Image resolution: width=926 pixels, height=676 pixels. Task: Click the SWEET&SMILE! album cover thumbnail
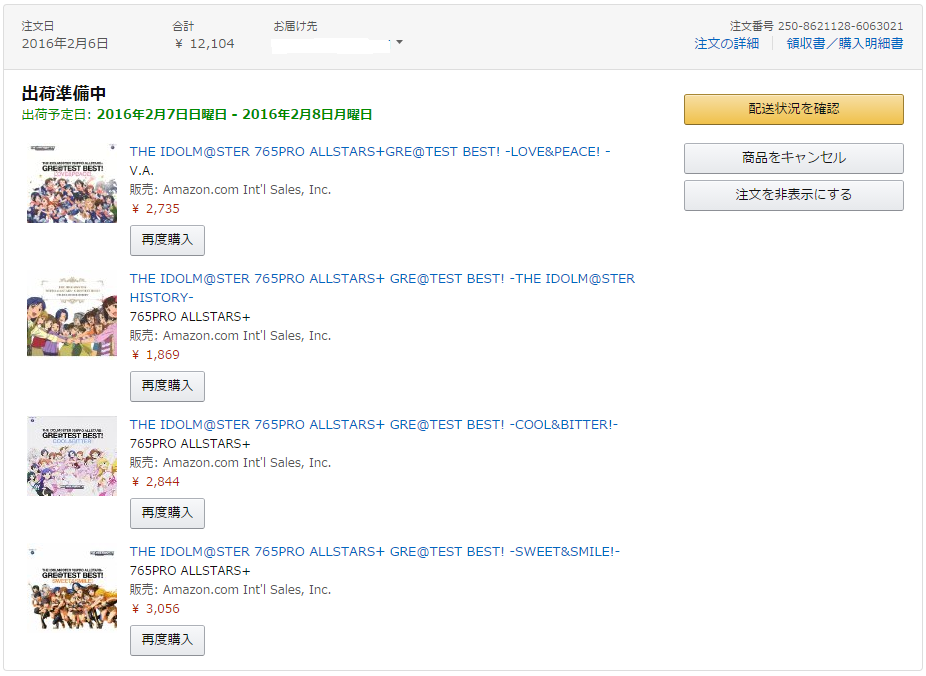coord(72,588)
